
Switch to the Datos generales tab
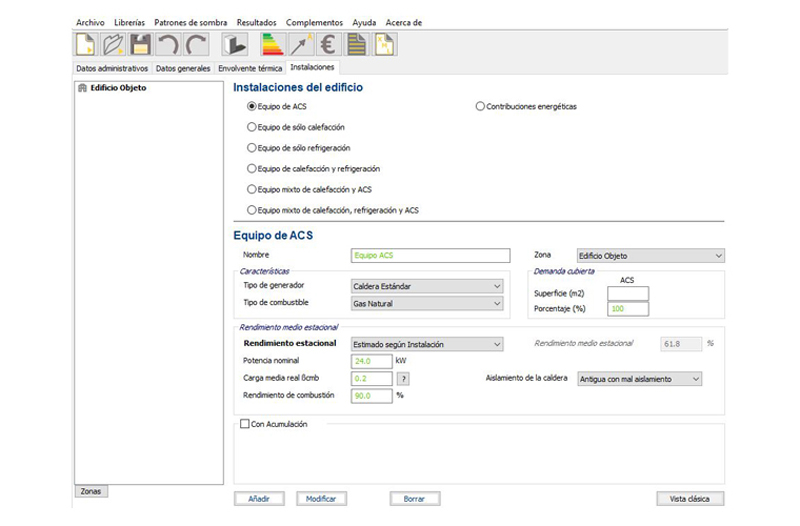(x=183, y=68)
